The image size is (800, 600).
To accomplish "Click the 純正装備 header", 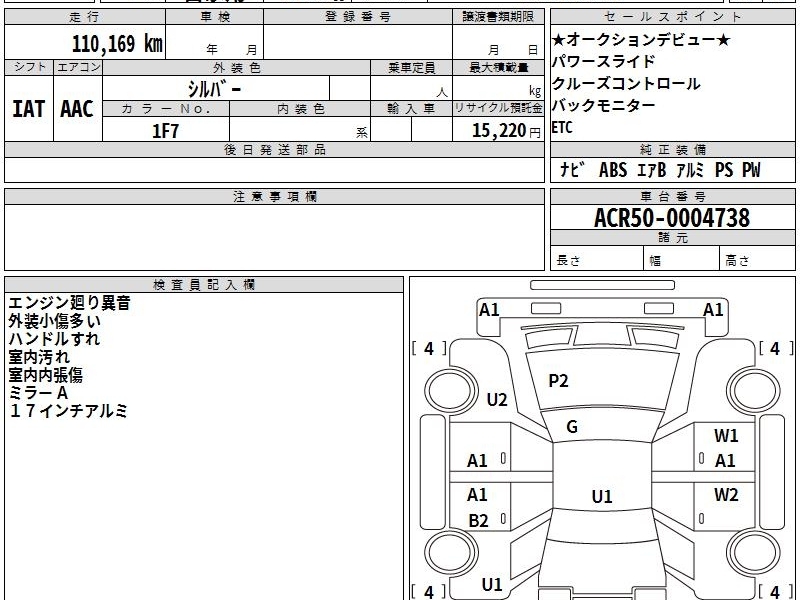I will 672,149.
